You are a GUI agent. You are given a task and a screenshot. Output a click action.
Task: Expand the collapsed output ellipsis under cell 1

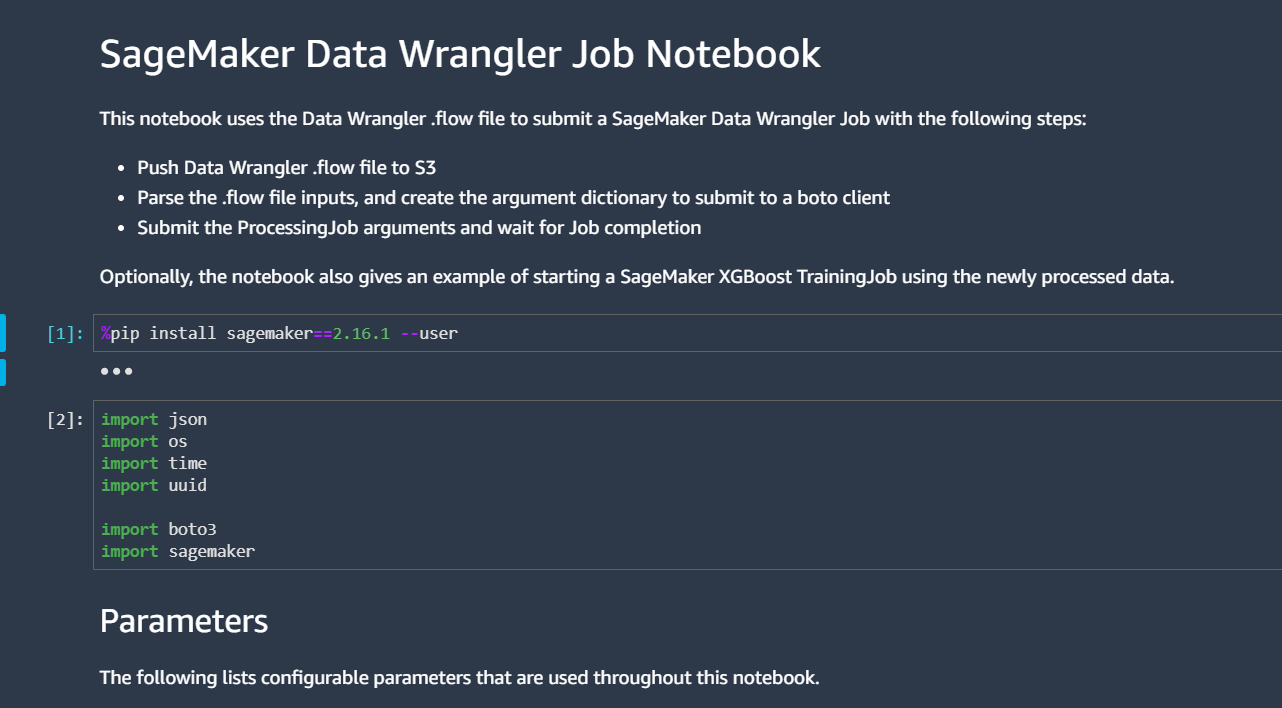tap(116, 371)
